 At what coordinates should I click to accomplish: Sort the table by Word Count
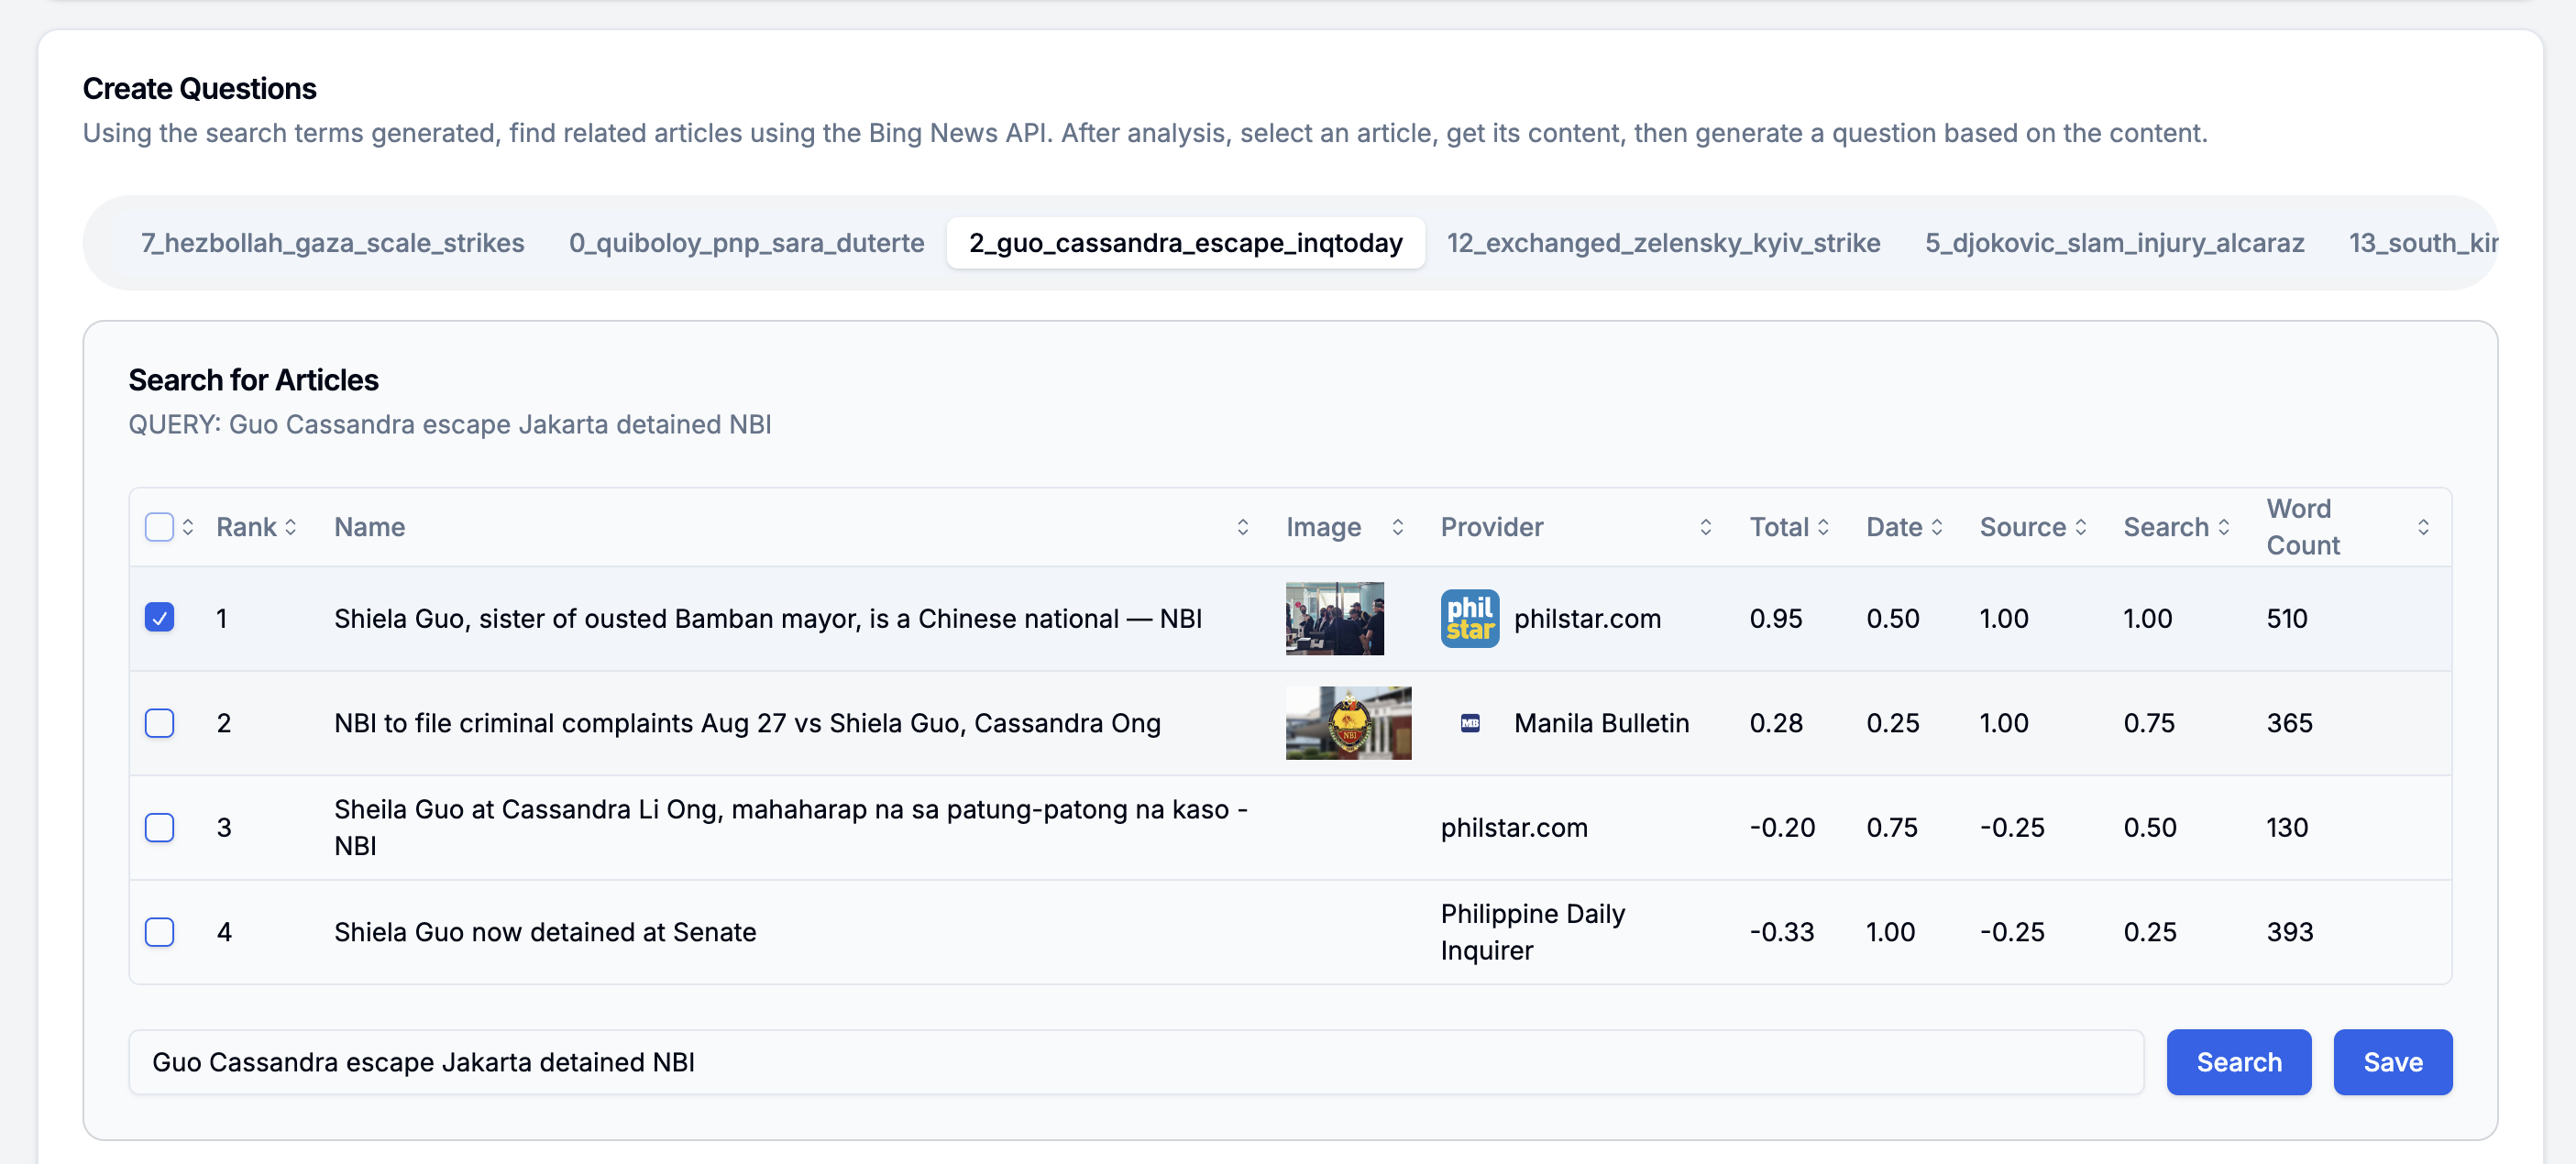coord(2423,527)
